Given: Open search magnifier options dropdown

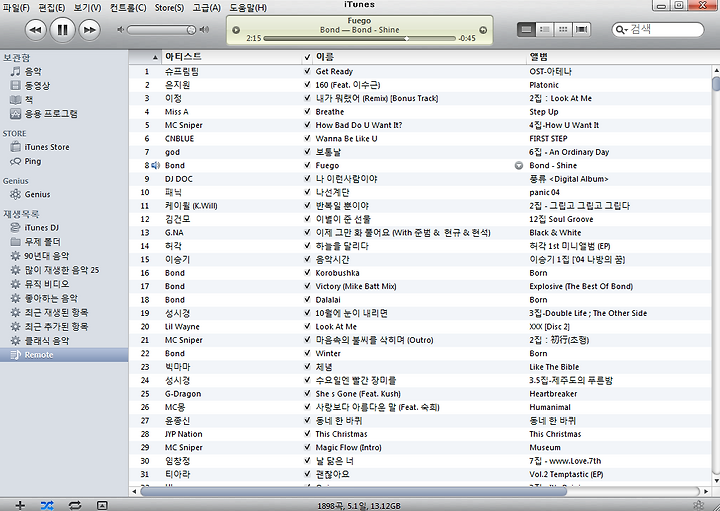Looking at the screenshot, I should click(x=621, y=30).
